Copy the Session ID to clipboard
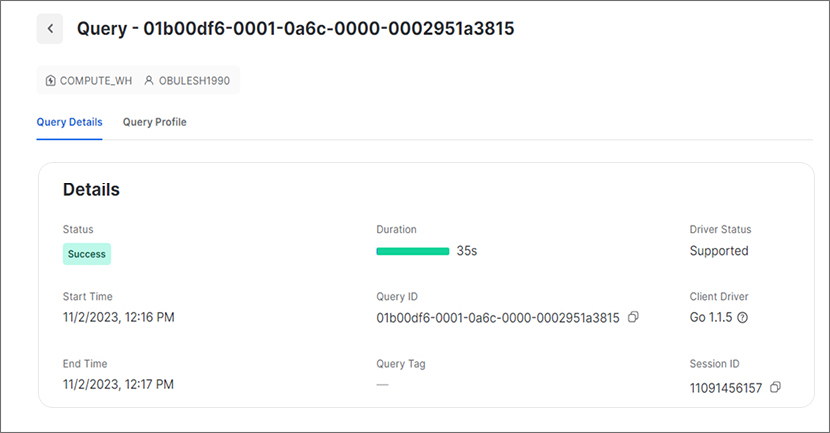The width and height of the screenshot is (830, 433). (775, 387)
